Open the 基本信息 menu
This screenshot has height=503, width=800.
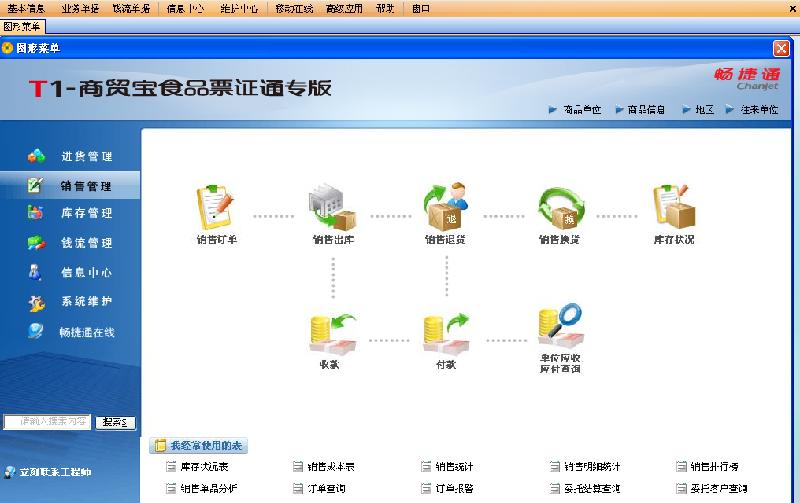(x=27, y=9)
